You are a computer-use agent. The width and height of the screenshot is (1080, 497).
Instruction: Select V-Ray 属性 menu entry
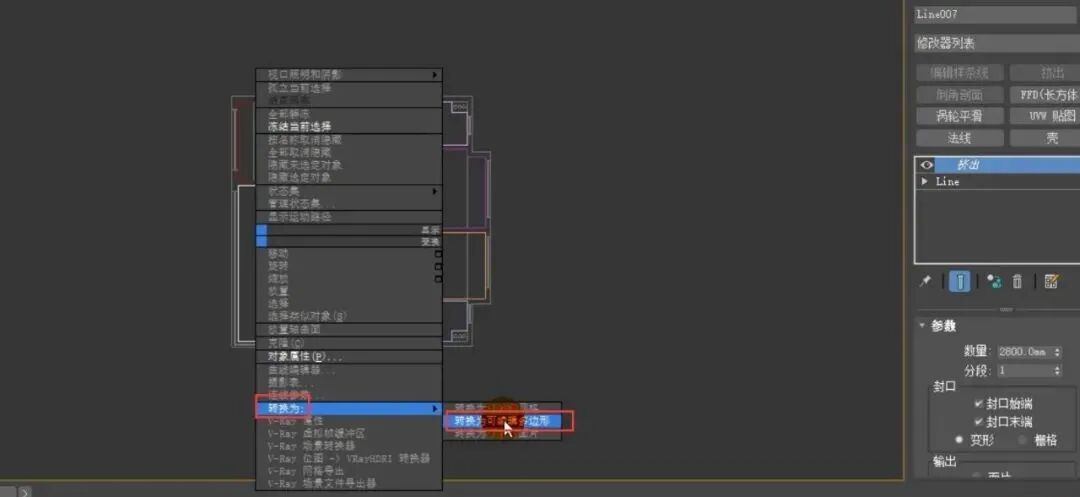click(x=349, y=421)
